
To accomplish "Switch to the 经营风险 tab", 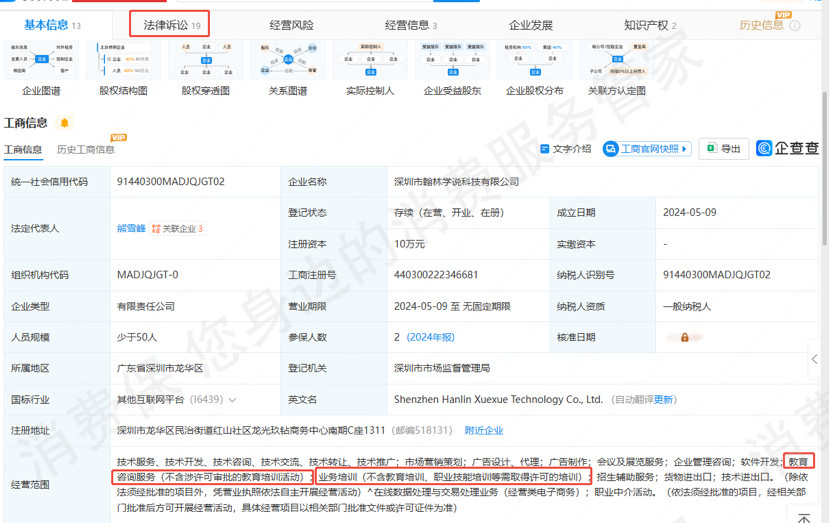I will pos(291,25).
